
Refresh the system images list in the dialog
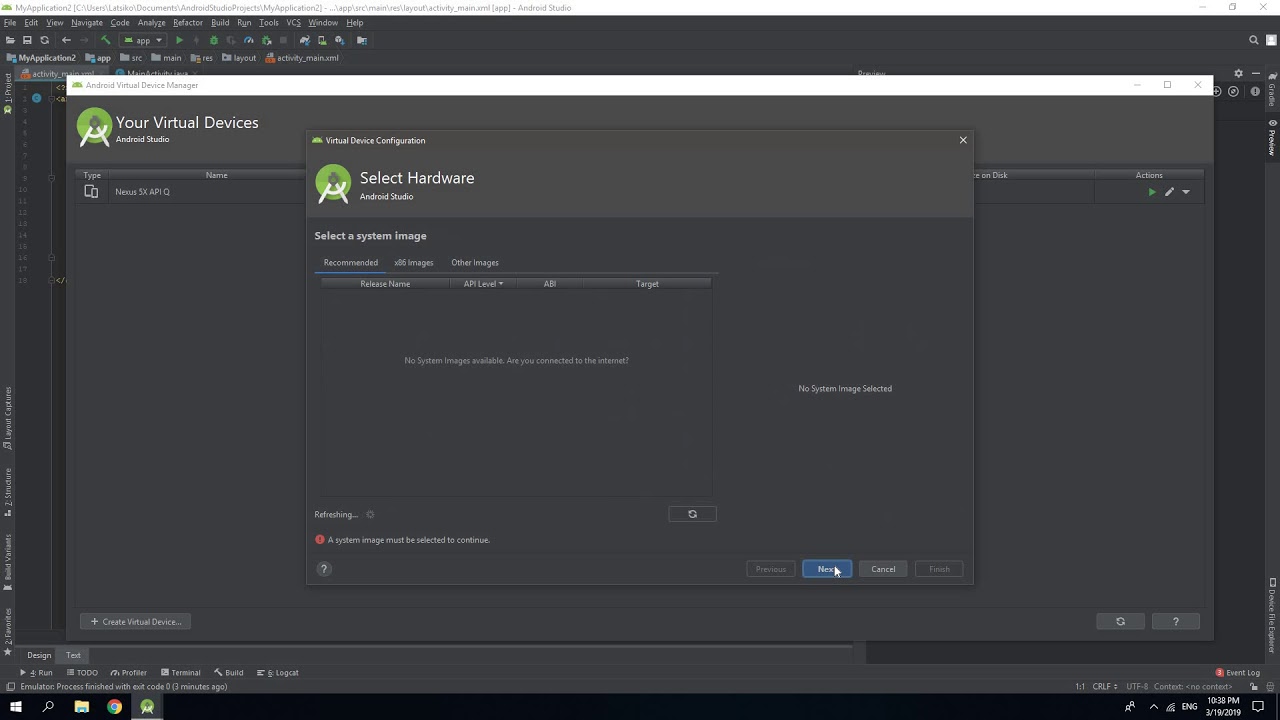[692, 514]
